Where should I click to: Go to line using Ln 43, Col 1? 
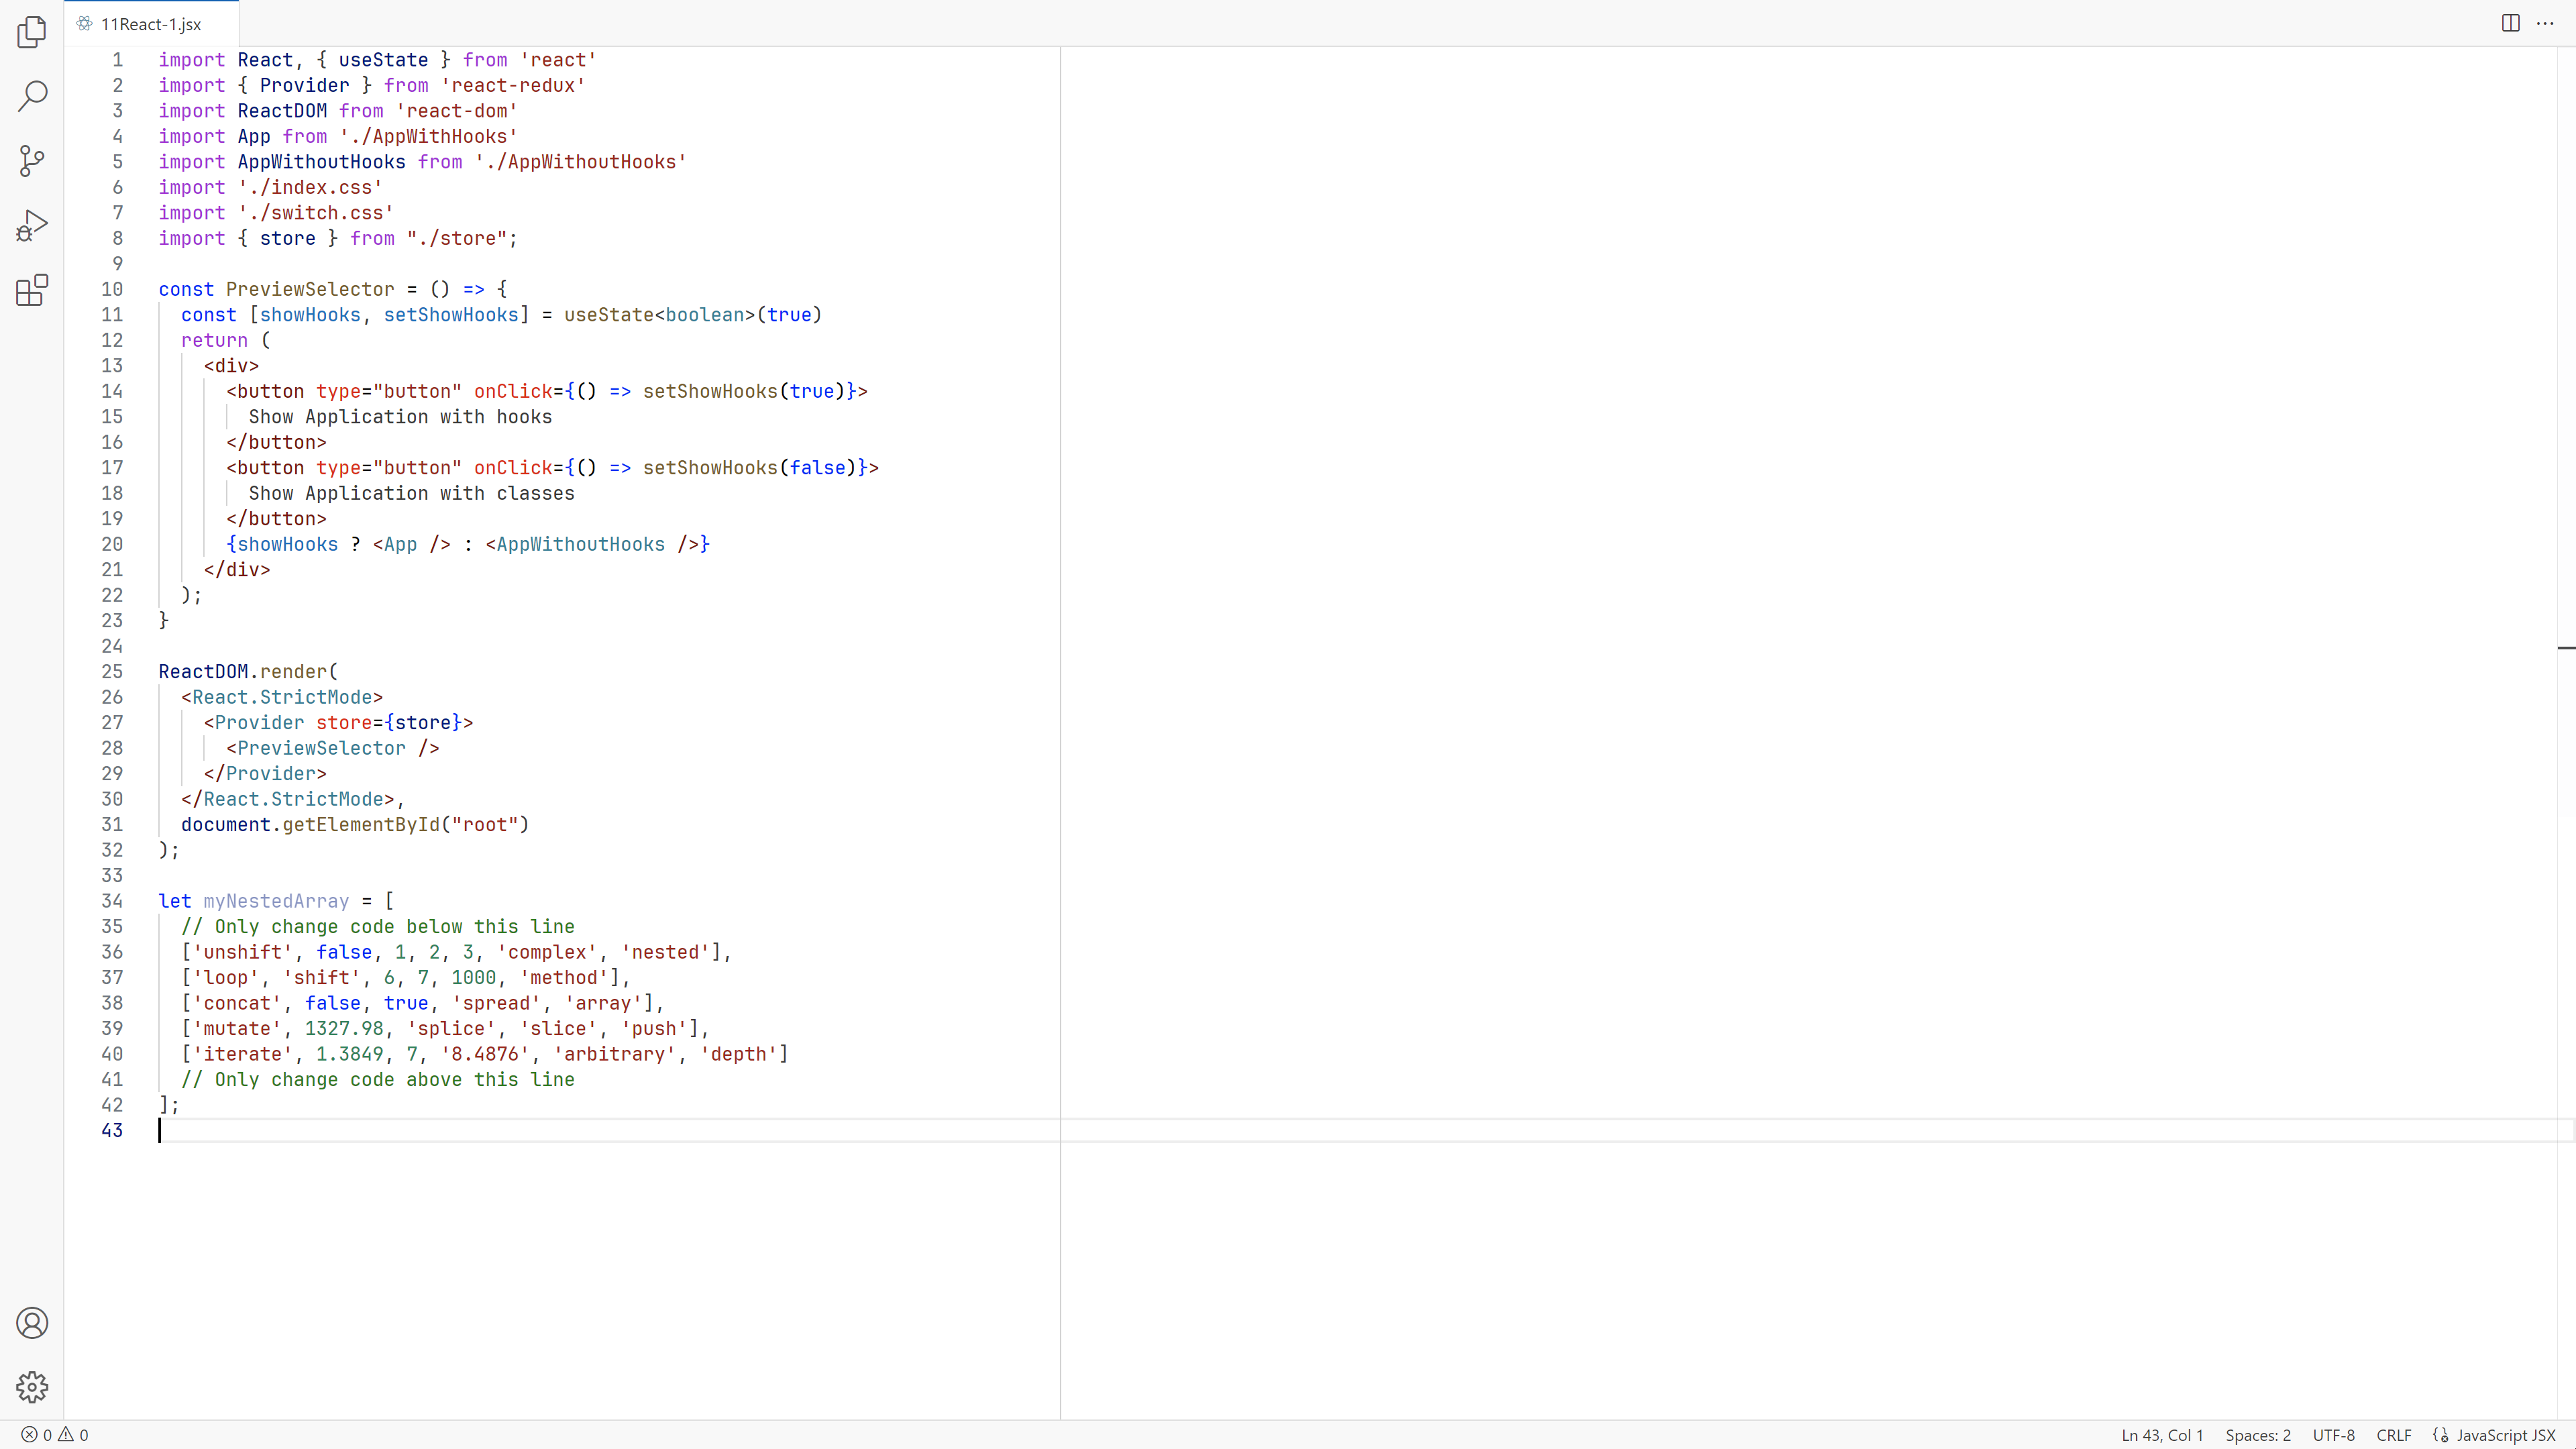2162,1434
